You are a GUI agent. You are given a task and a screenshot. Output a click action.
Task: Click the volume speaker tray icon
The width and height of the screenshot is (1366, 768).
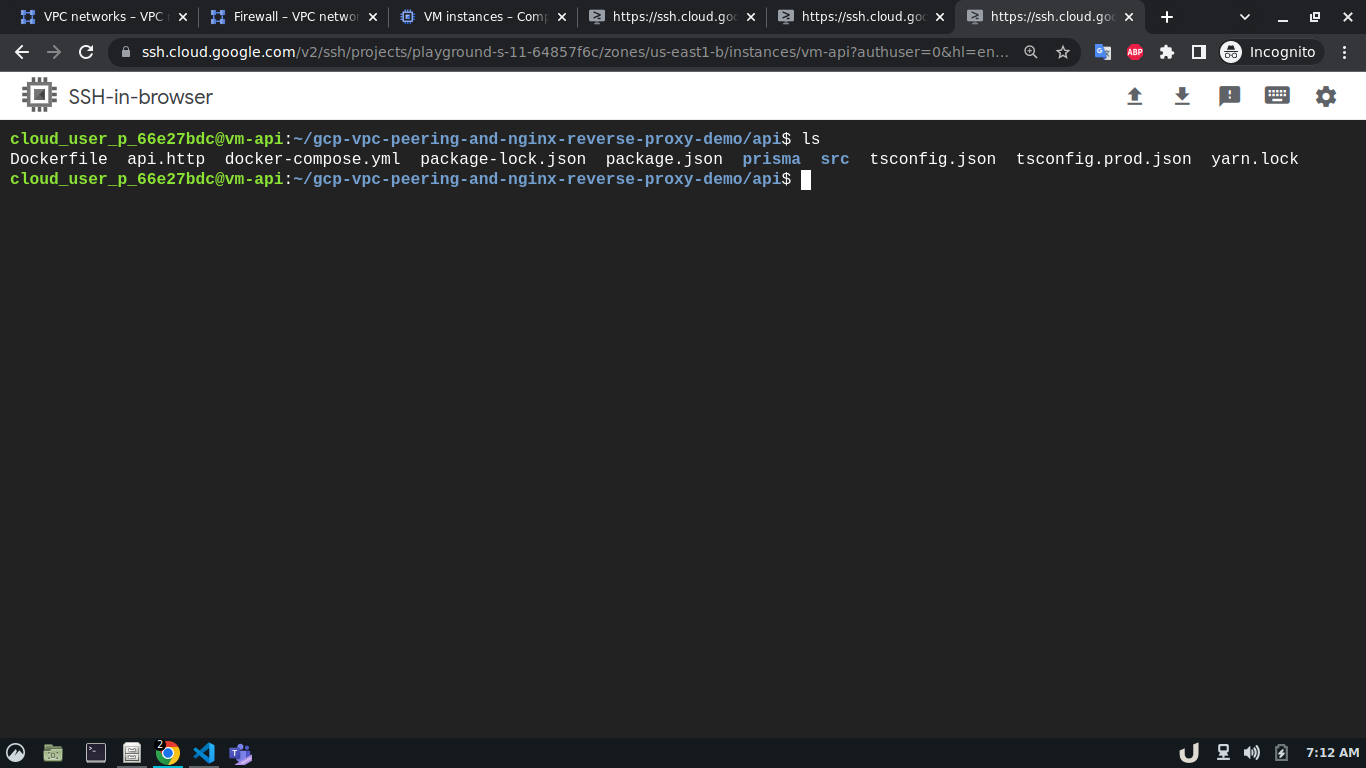pyautogui.click(x=1251, y=753)
